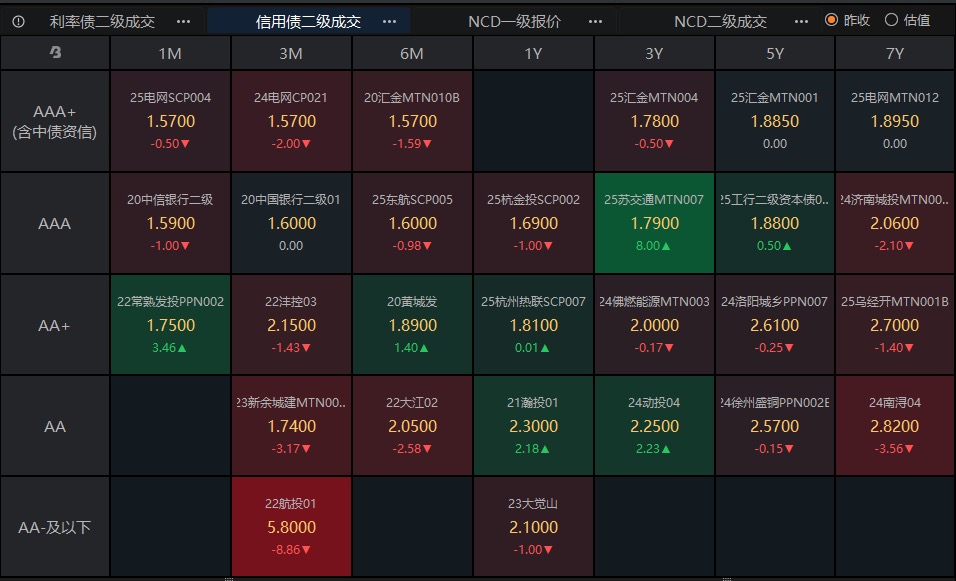Select the 昨收 radio button

click(831, 20)
